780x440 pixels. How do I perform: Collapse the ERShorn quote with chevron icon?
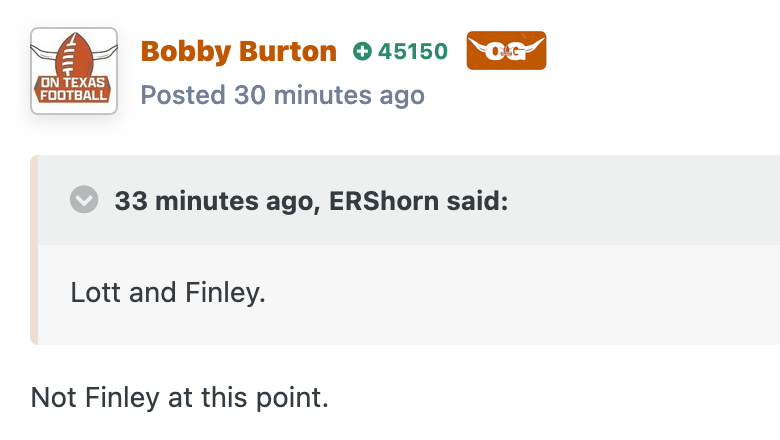click(x=84, y=199)
